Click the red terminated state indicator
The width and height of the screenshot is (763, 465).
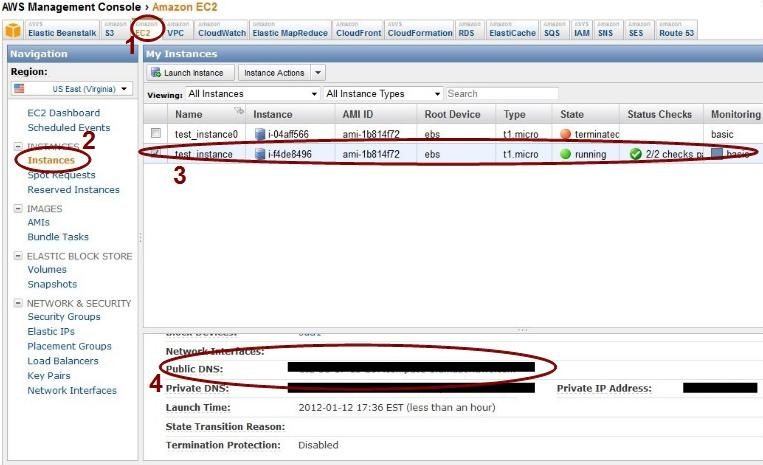click(x=565, y=134)
